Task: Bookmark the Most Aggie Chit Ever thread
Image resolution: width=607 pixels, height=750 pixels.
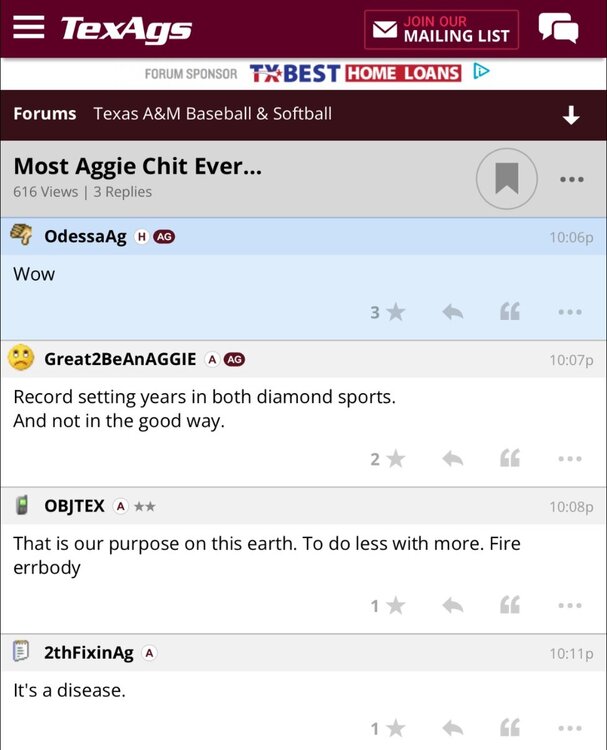Action: coord(506,179)
